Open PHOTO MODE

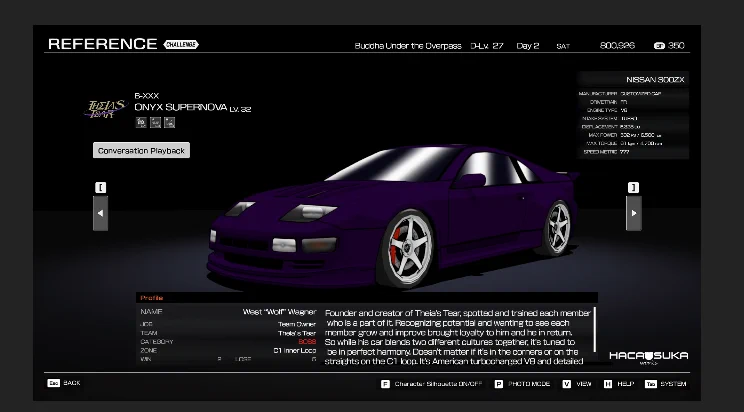tap(529, 384)
